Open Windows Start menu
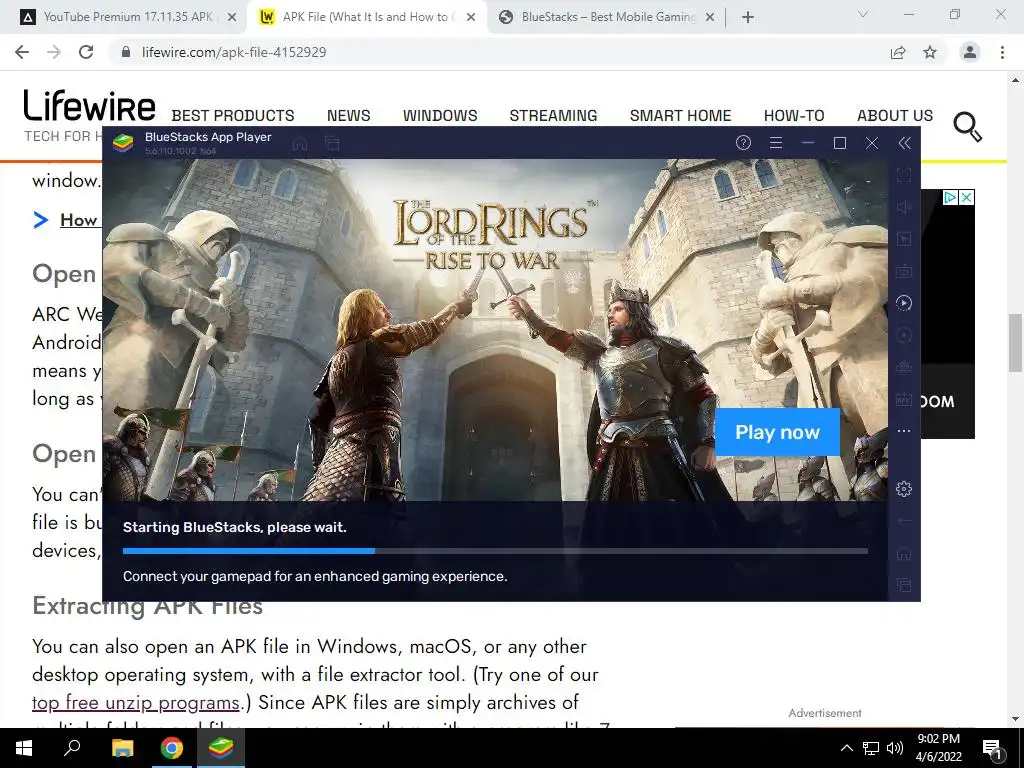The width and height of the screenshot is (1024, 768). [x=24, y=748]
